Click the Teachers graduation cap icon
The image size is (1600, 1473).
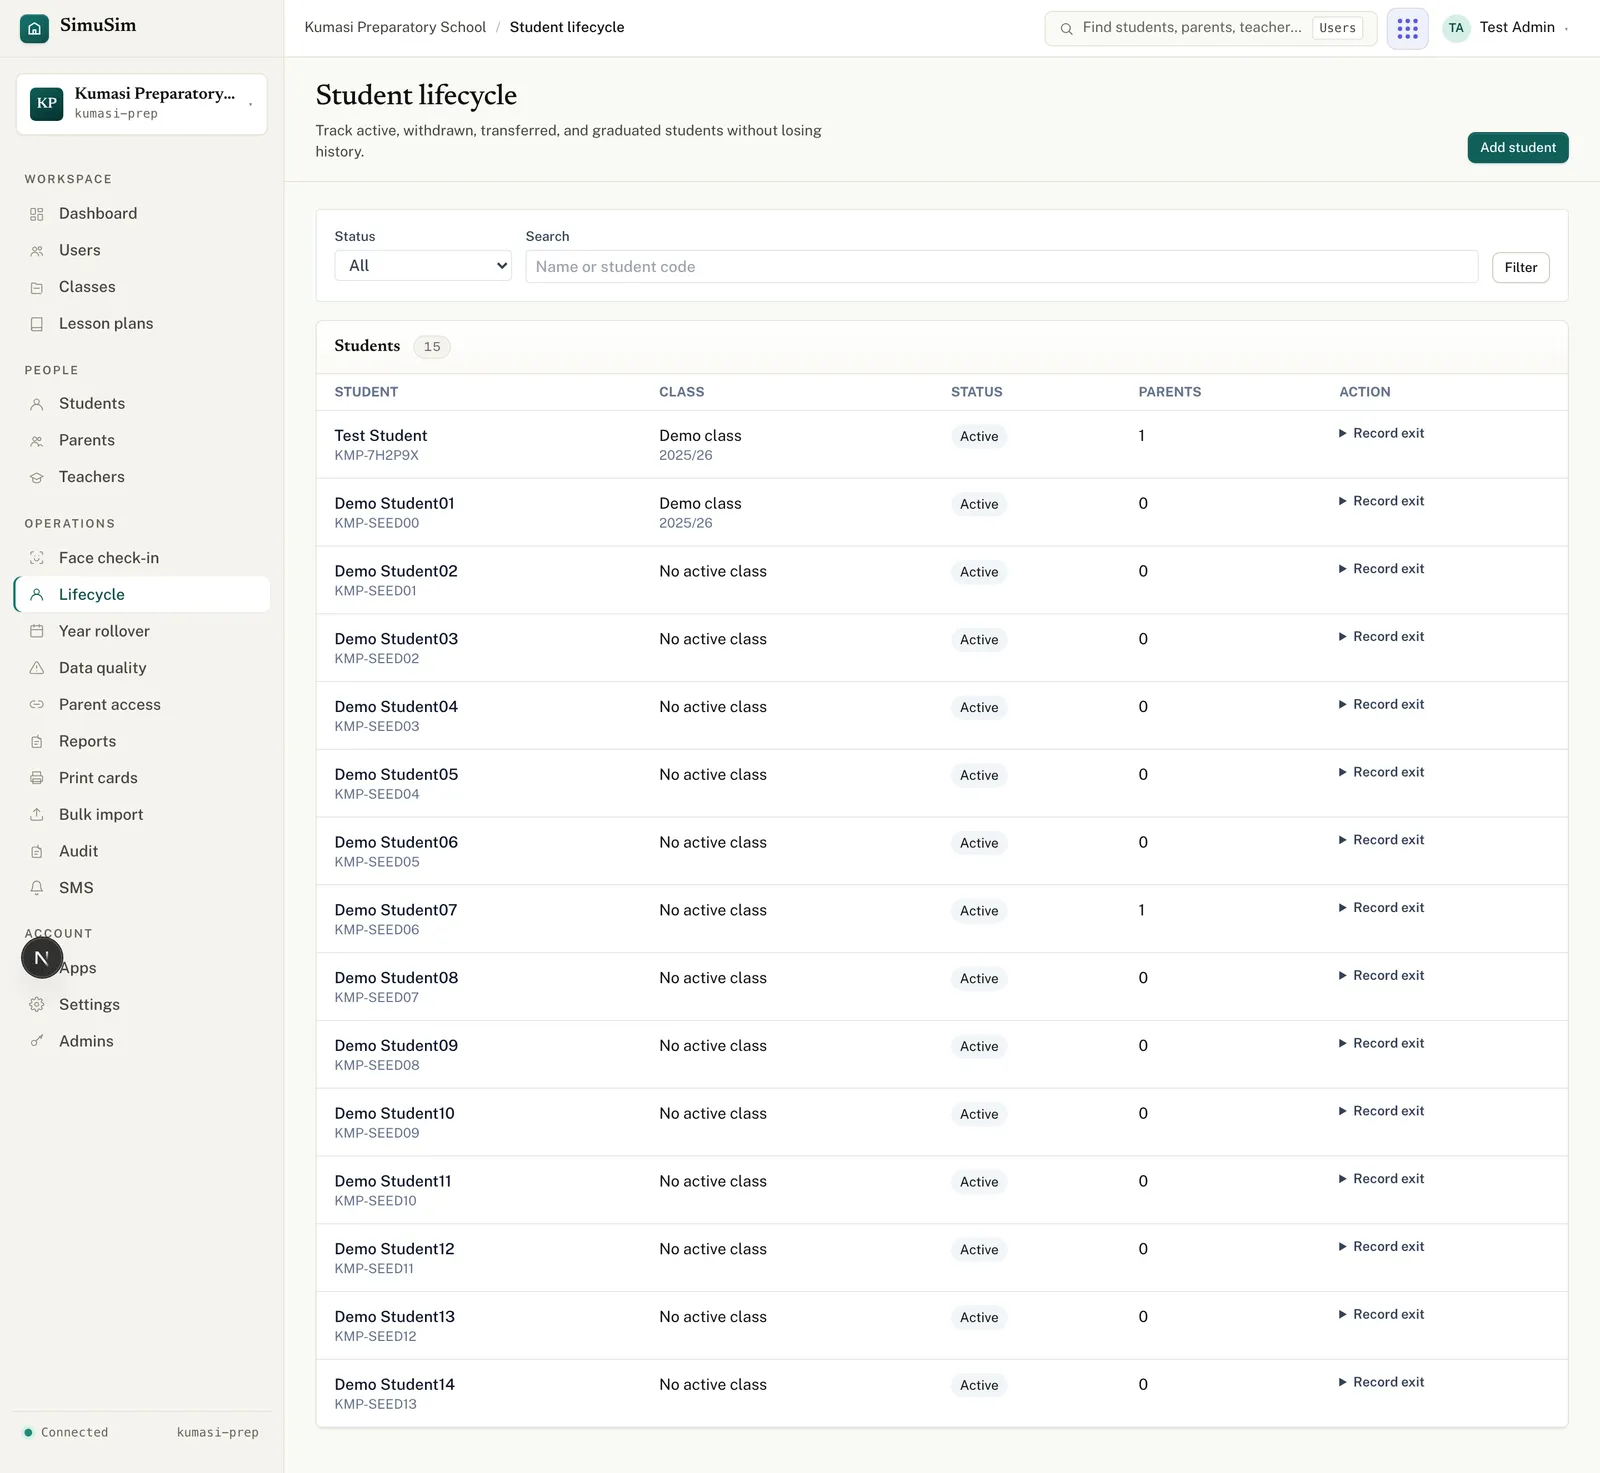(x=37, y=478)
